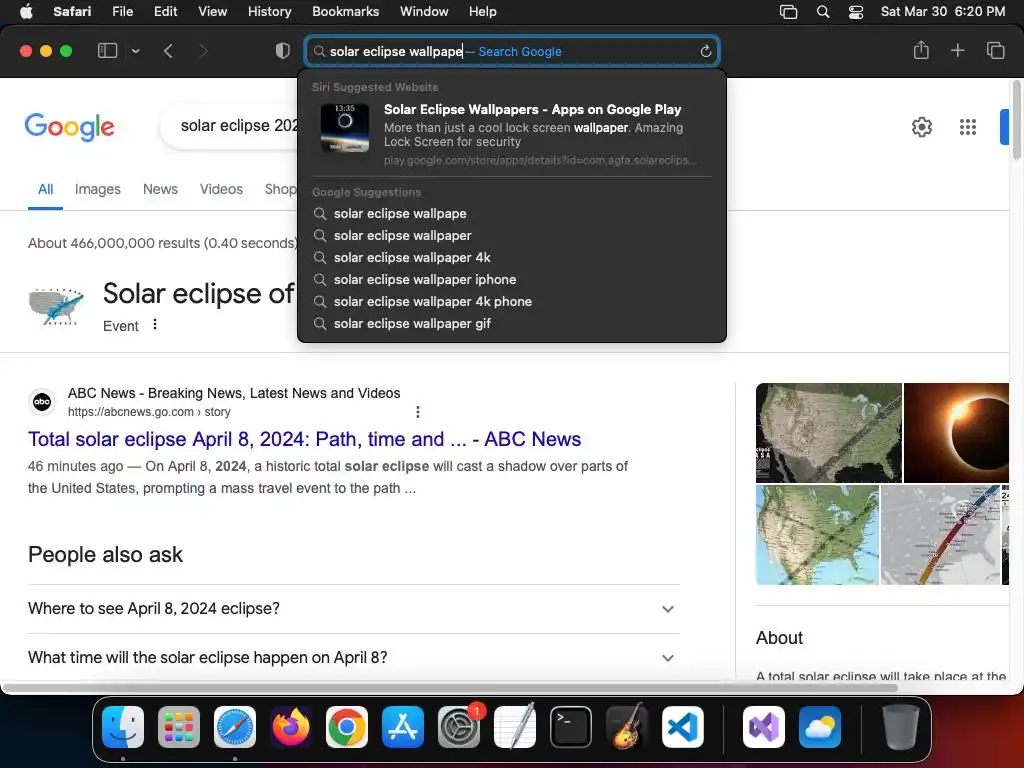Switch to the News tab
Image resolution: width=1024 pixels, height=768 pixels.
pos(160,189)
